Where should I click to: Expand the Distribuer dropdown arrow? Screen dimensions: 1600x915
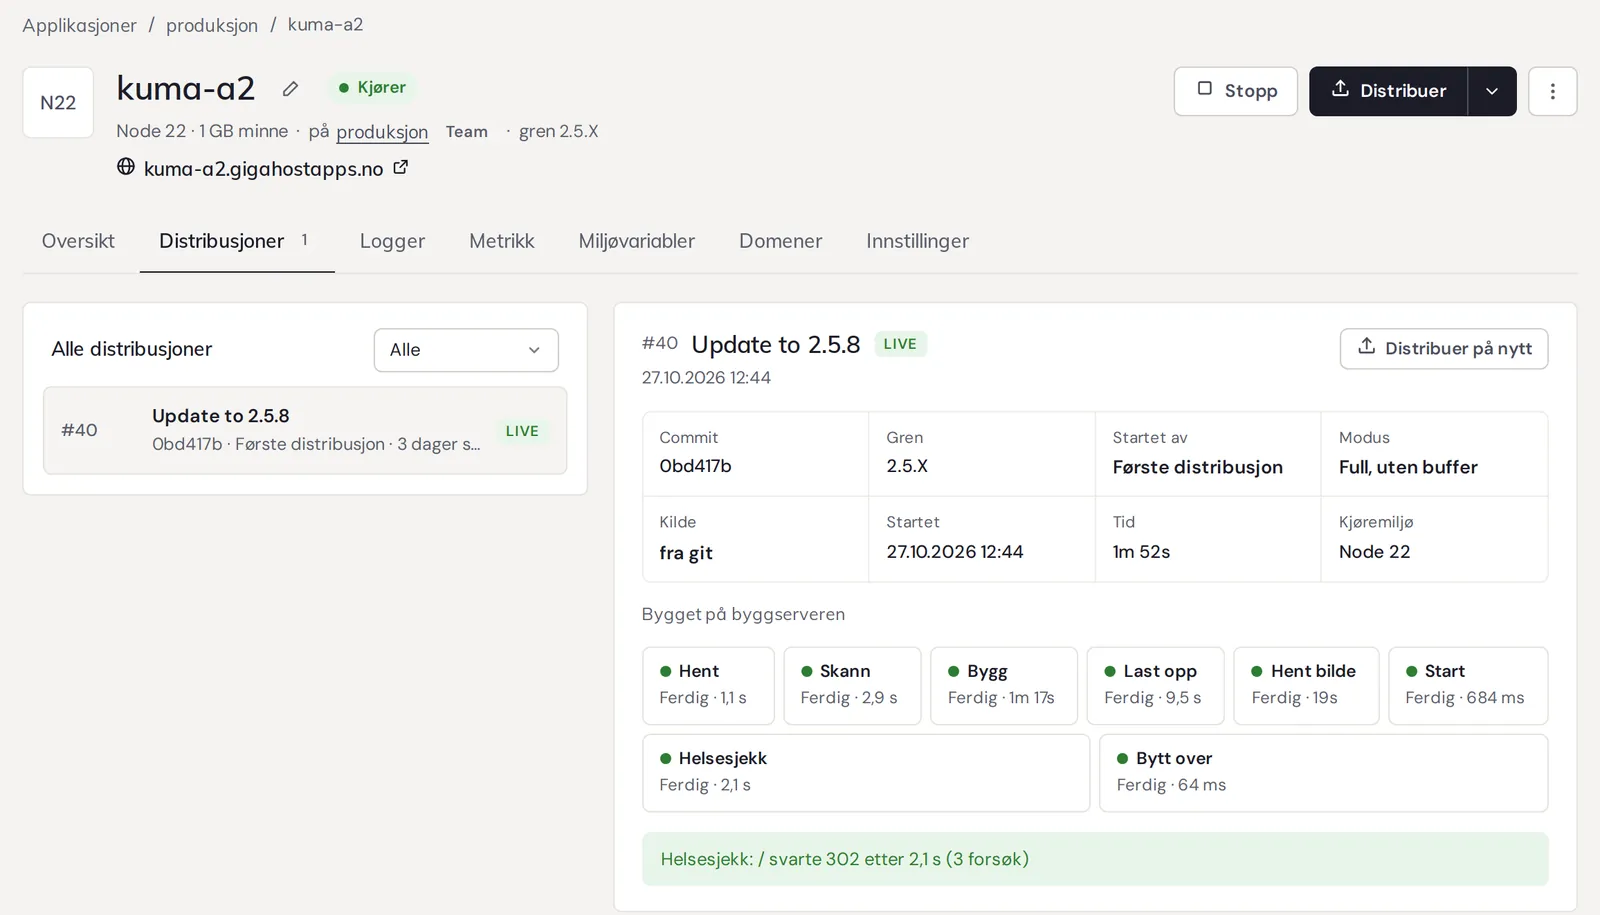pos(1492,91)
